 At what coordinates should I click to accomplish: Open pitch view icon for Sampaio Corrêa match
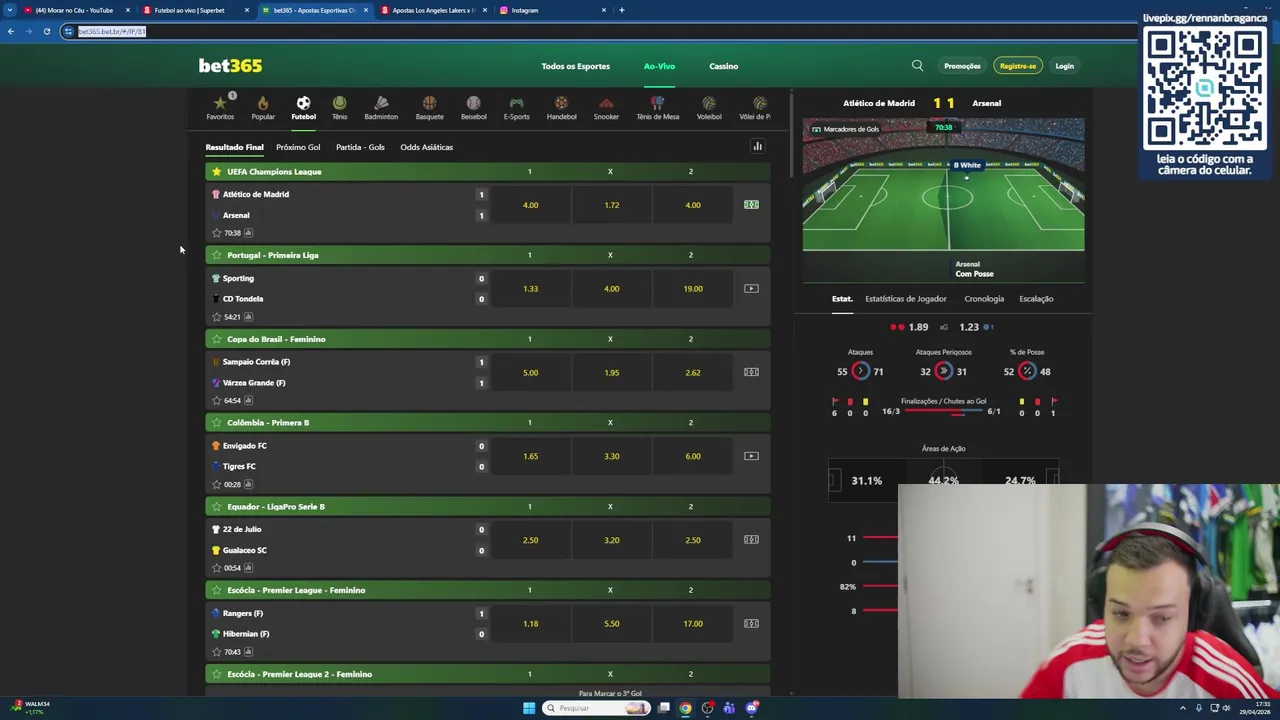point(751,373)
